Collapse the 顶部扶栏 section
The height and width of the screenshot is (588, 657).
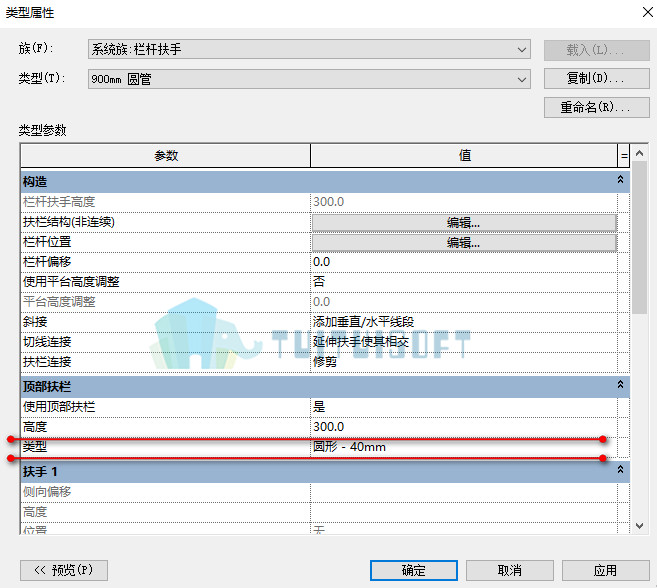(620, 384)
